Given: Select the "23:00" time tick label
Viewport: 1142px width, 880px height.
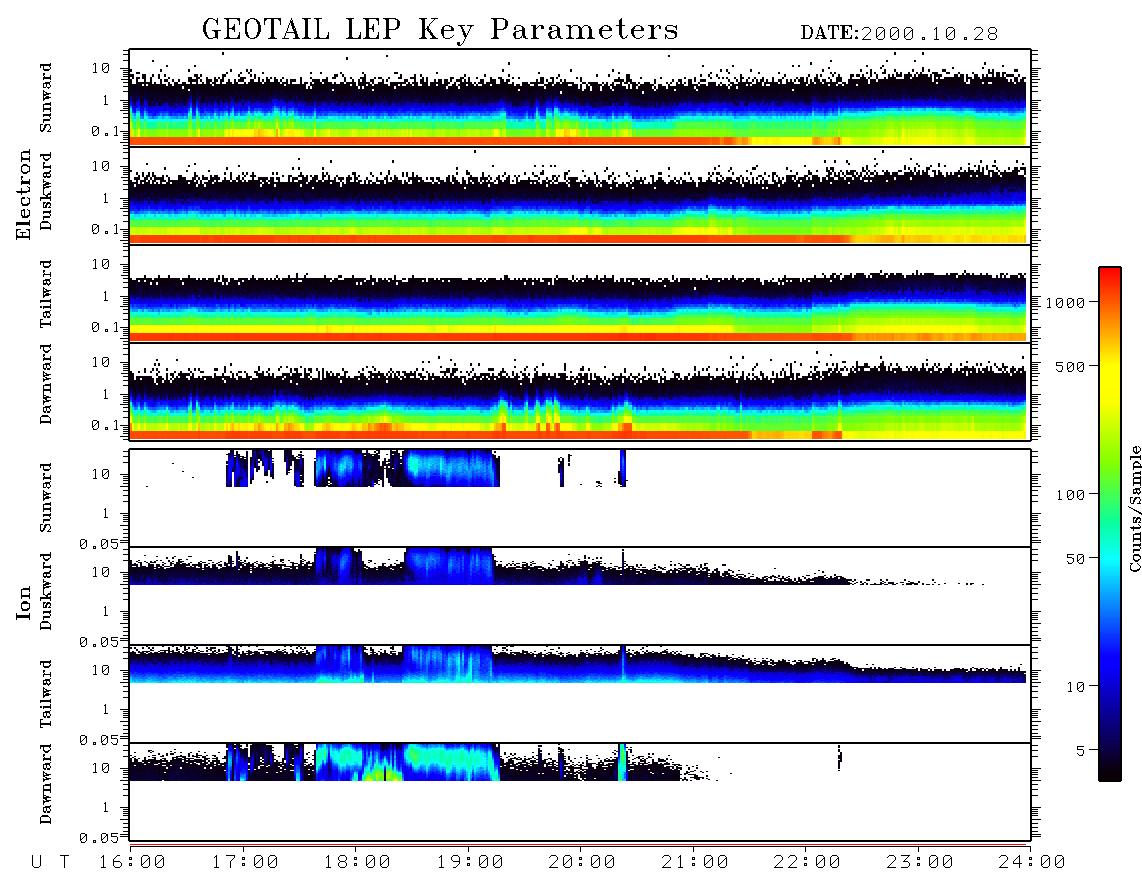Looking at the screenshot, I should coord(920,863).
